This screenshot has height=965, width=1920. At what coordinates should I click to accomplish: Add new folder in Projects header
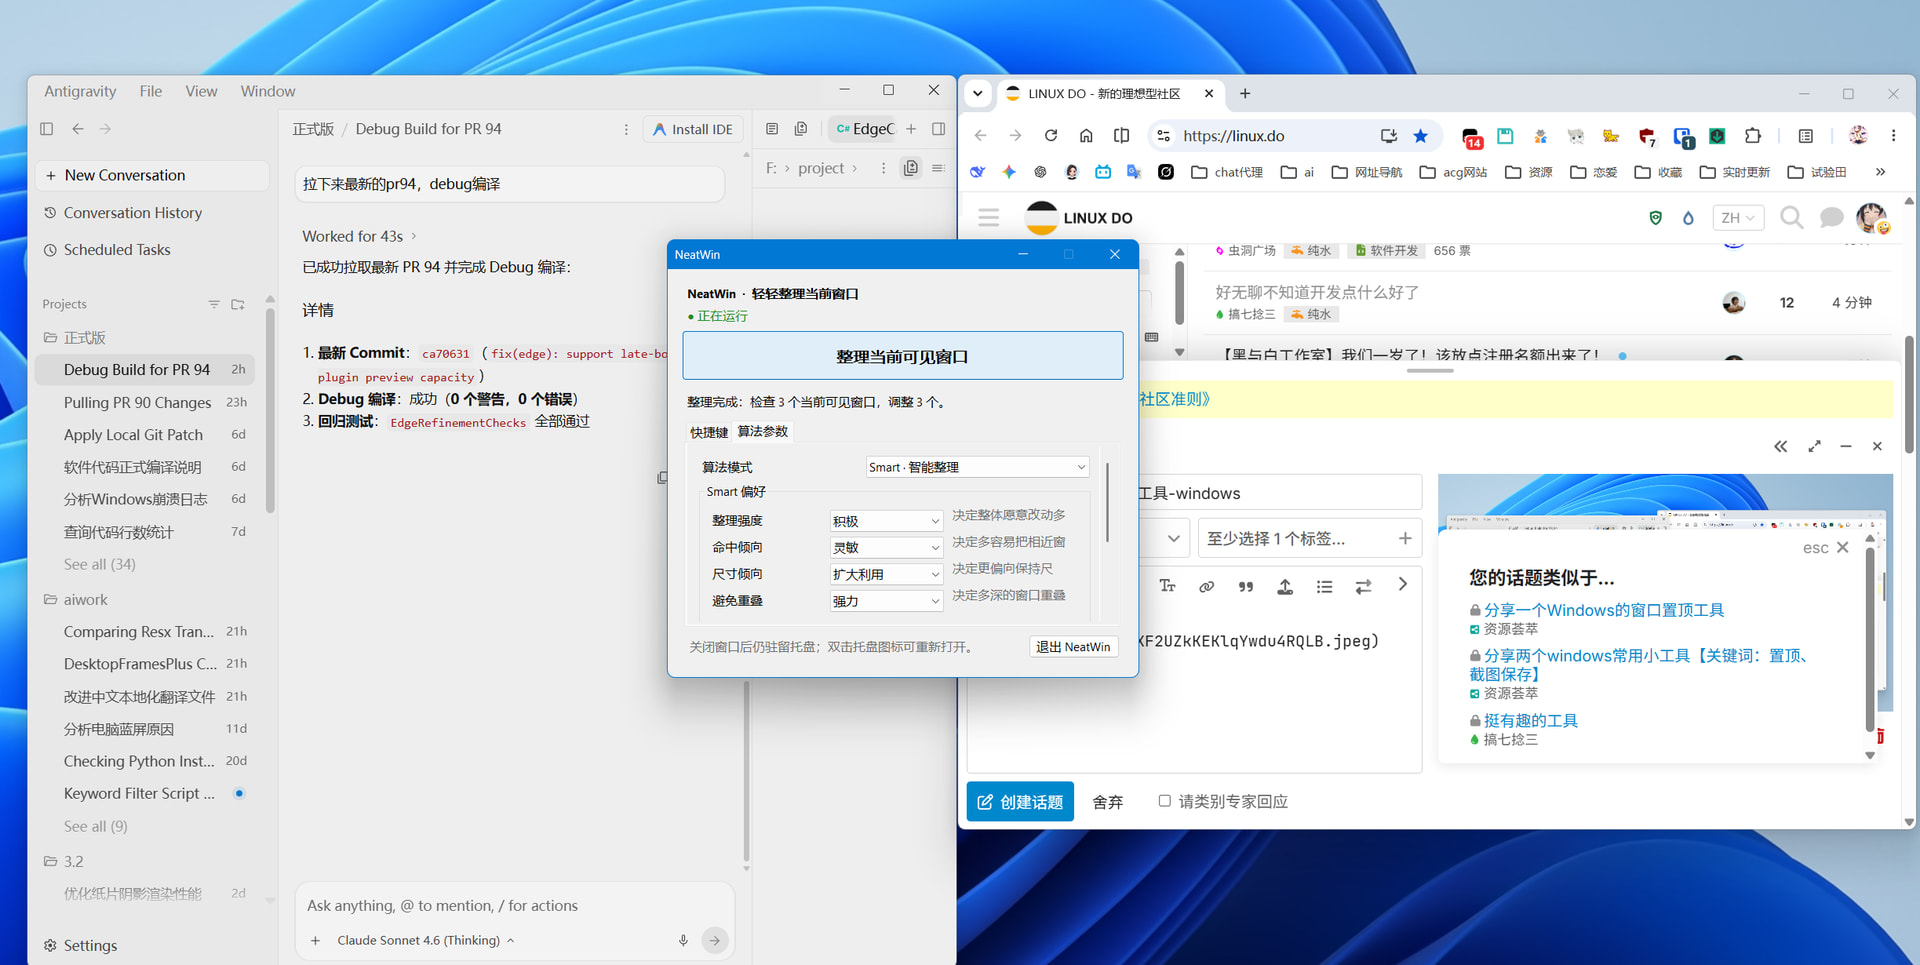click(x=238, y=304)
